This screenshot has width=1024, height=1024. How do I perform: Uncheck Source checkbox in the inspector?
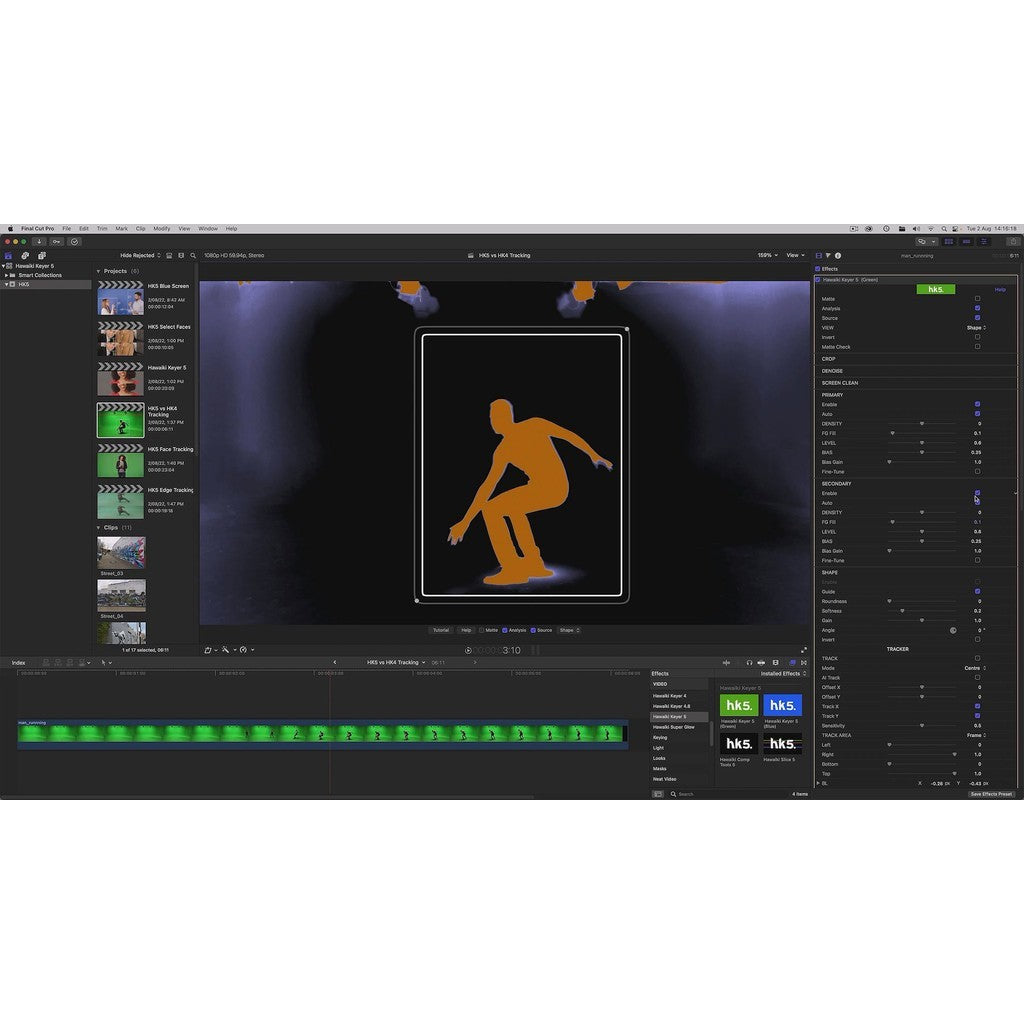click(x=978, y=317)
